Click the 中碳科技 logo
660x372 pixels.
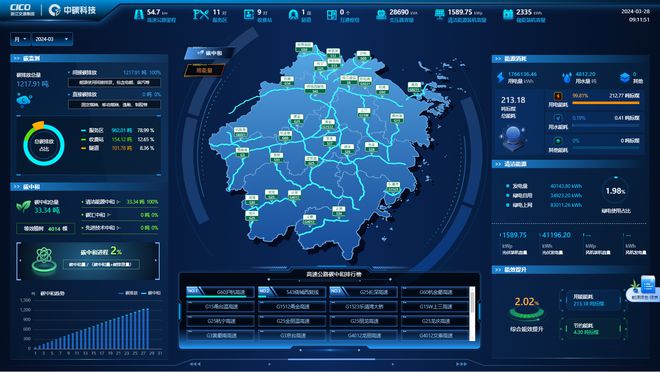pyautogui.click(x=72, y=10)
